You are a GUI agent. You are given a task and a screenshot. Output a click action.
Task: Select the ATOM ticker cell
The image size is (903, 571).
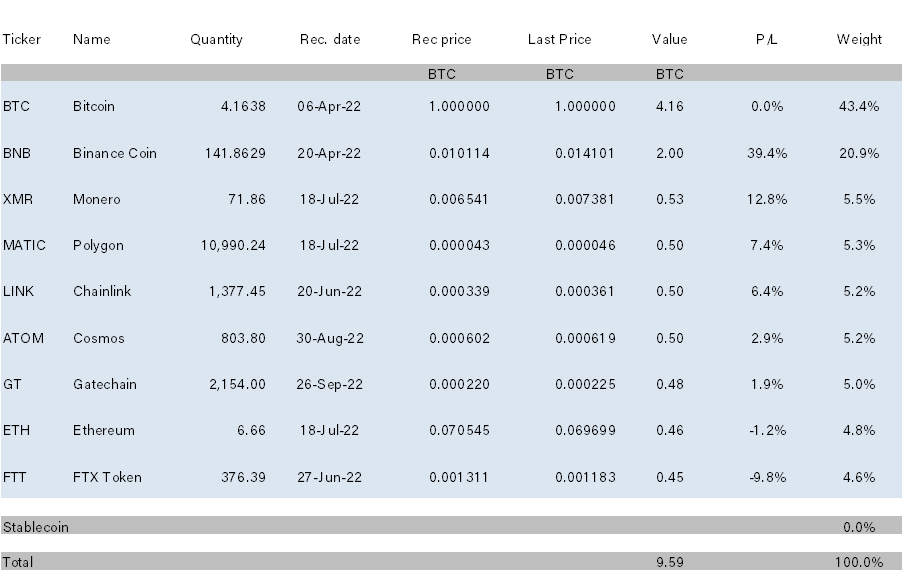coord(23,338)
